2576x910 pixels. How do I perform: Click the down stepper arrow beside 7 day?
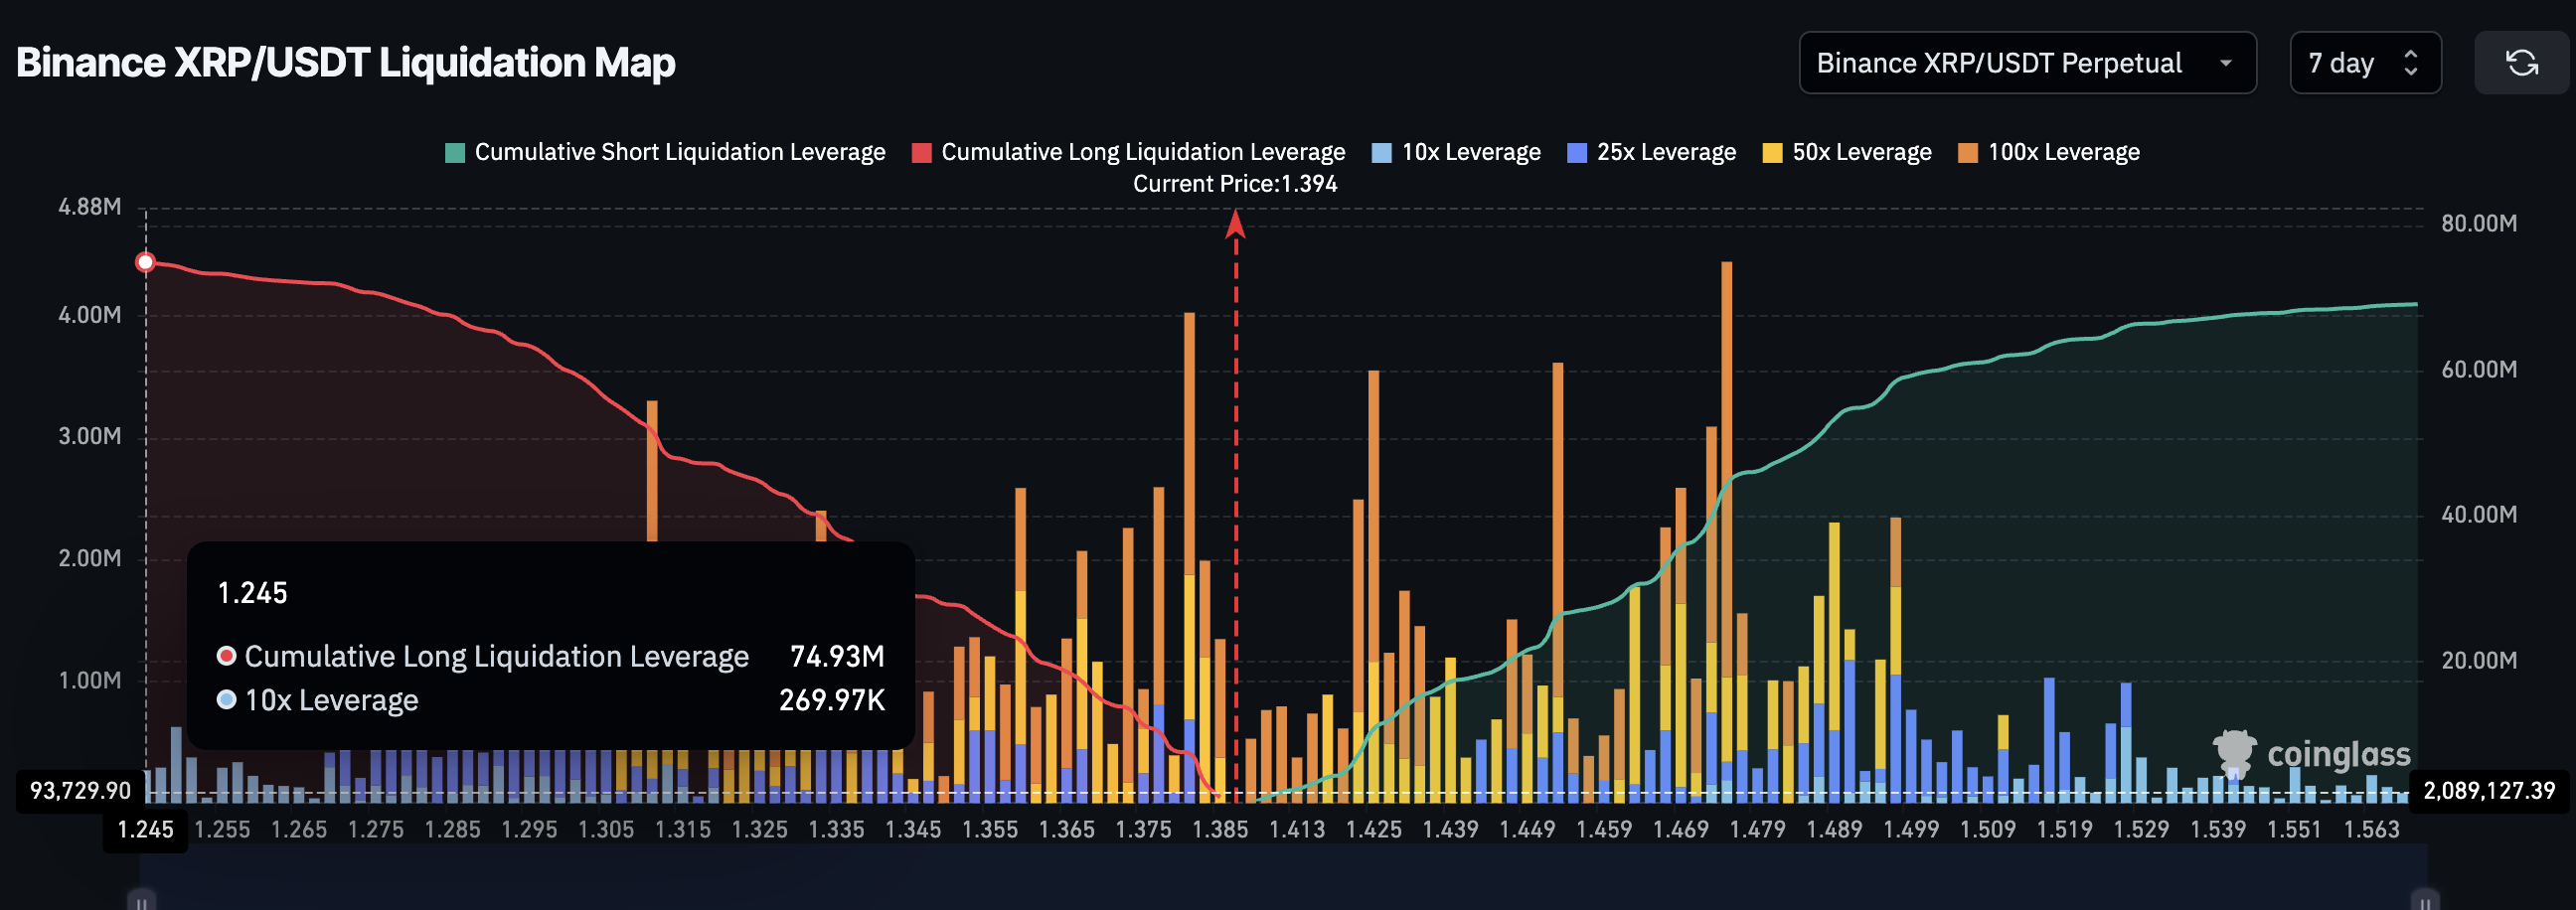tap(2412, 74)
